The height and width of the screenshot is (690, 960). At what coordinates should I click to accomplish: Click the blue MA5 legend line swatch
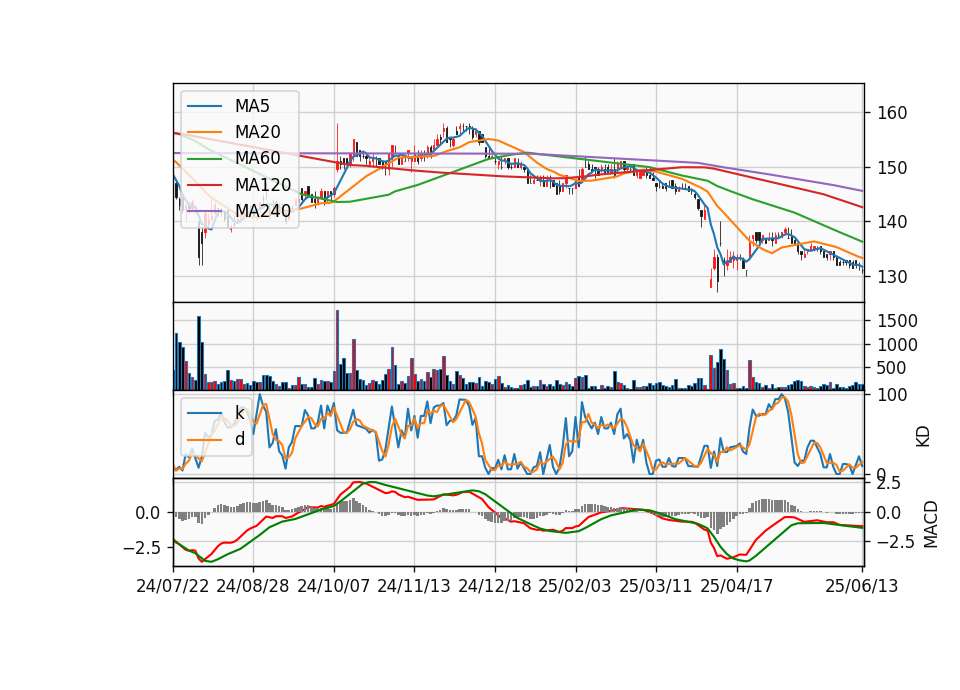pos(204,106)
